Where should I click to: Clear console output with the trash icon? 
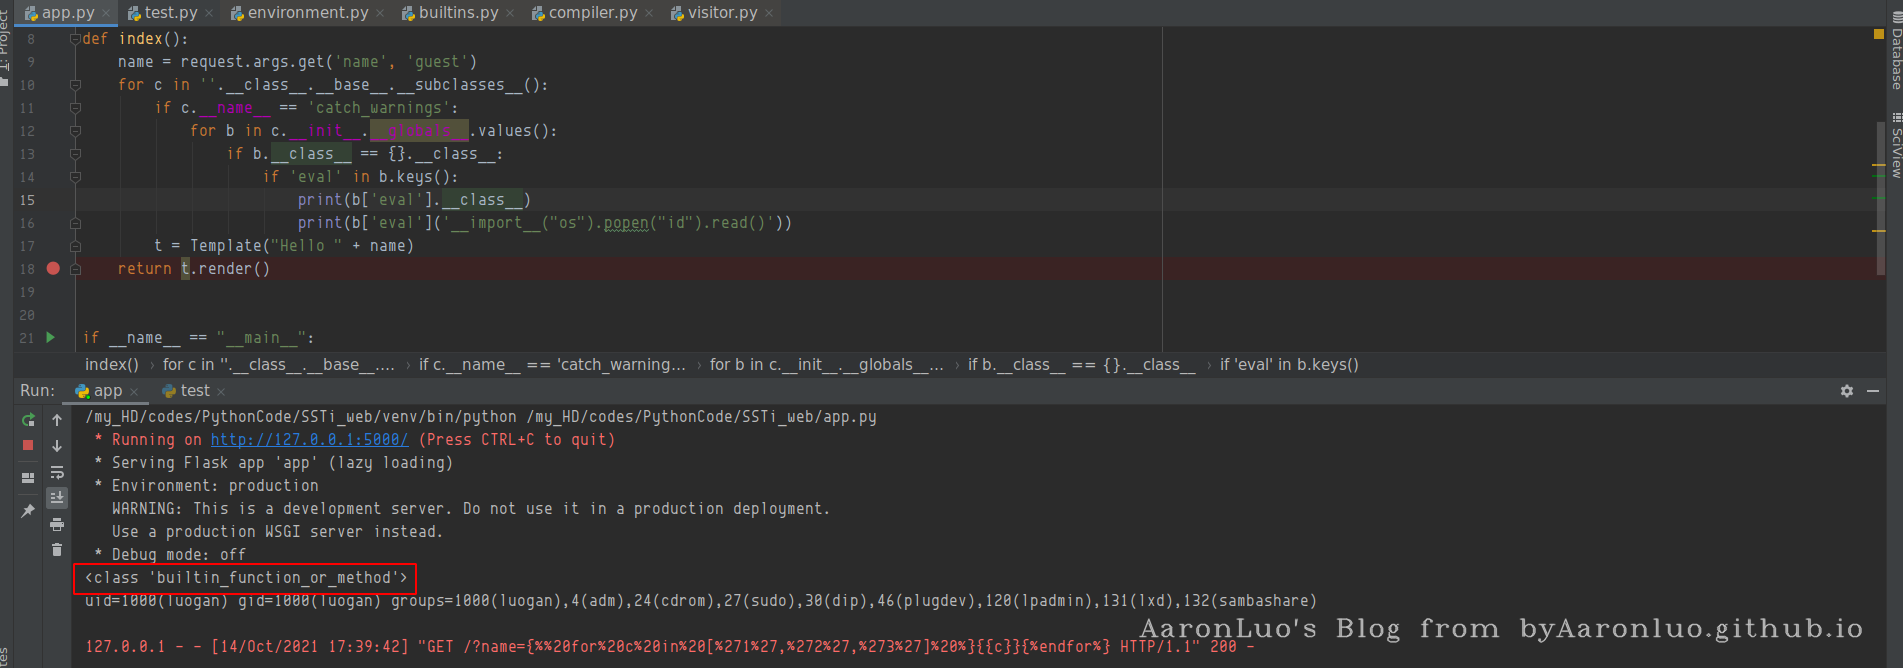coord(57,549)
